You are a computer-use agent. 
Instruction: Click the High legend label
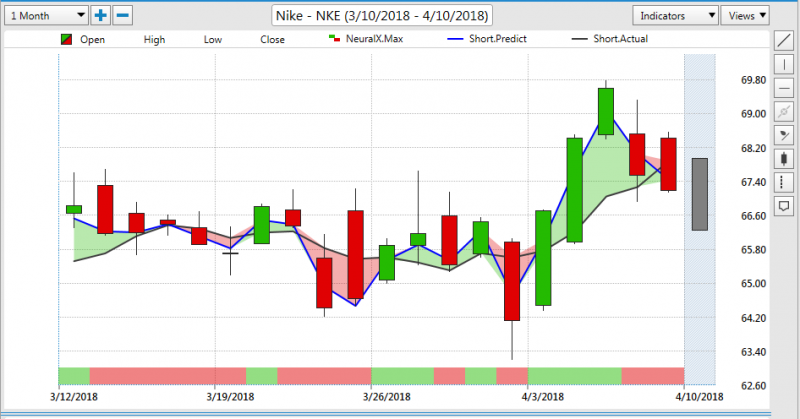(x=155, y=39)
